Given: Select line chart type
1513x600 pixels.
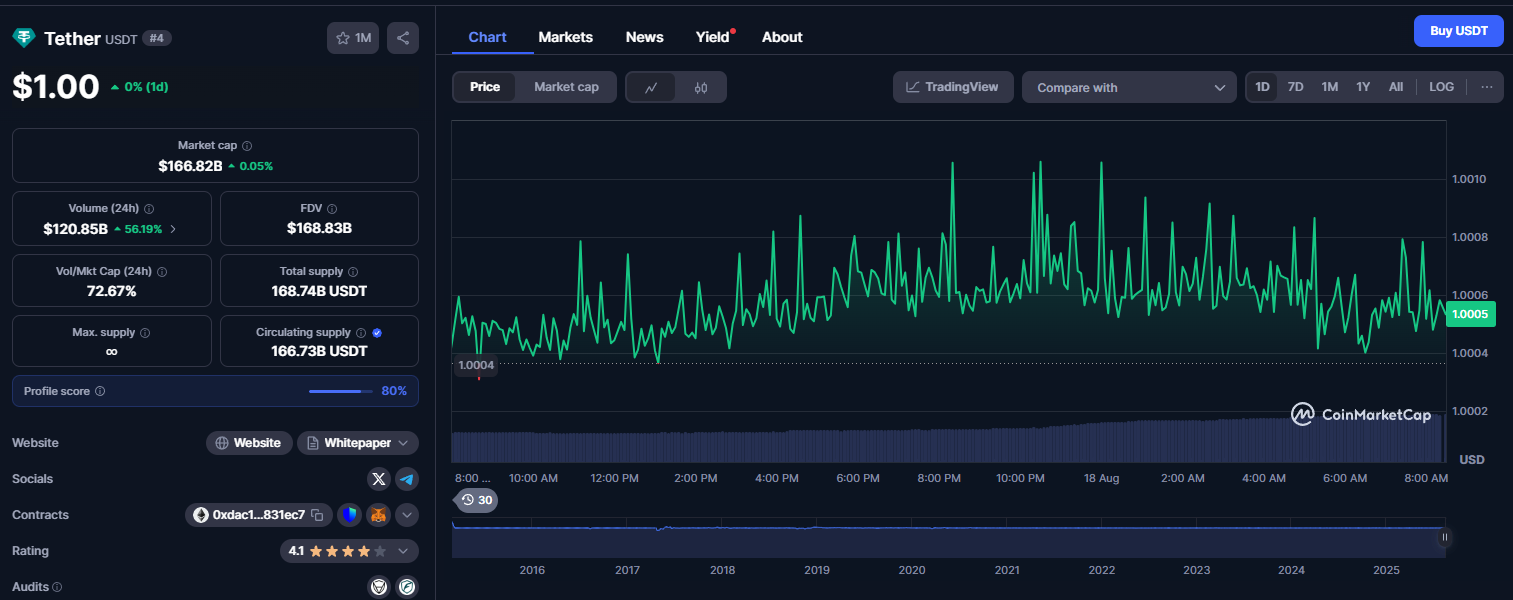Looking at the screenshot, I should (x=651, y=87).
